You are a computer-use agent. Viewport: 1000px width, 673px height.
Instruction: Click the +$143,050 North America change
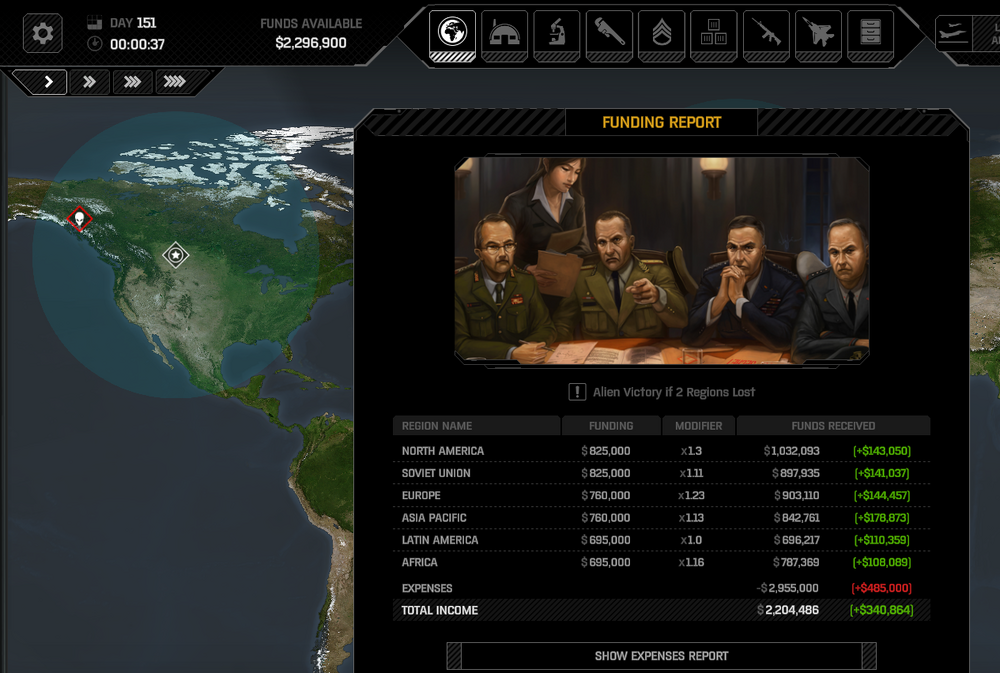point(882,451)
